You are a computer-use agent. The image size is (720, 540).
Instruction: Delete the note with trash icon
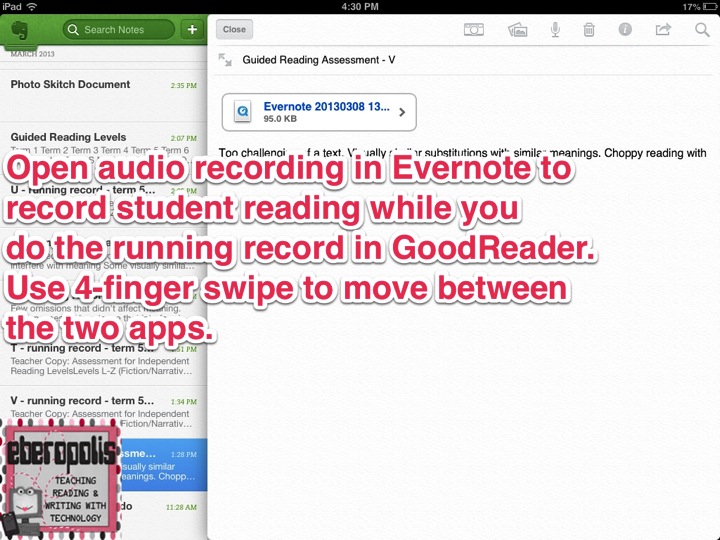(589, 30)
